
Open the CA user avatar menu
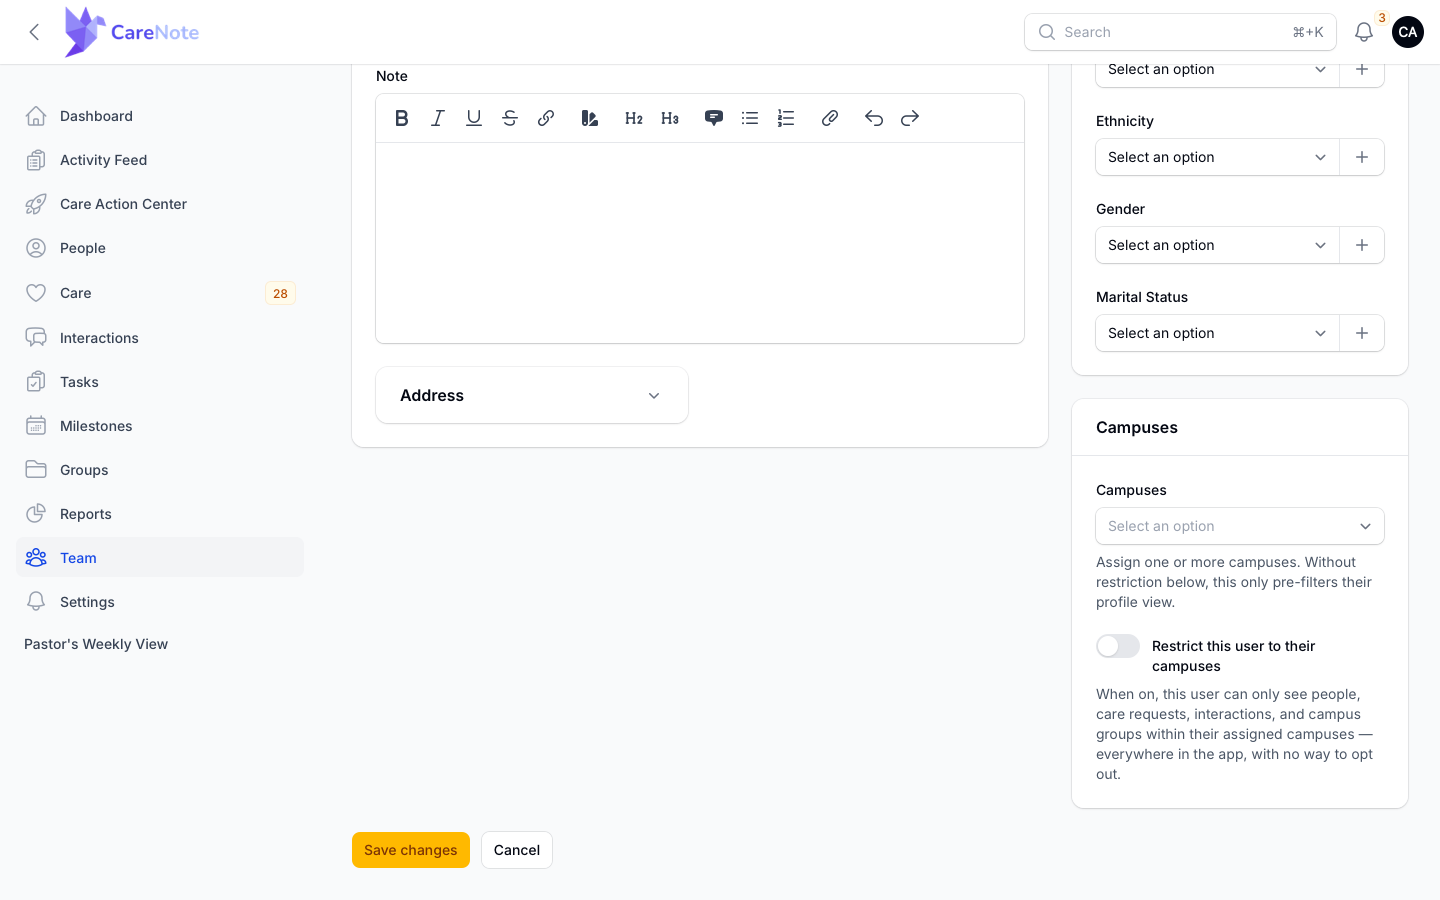1408,32
